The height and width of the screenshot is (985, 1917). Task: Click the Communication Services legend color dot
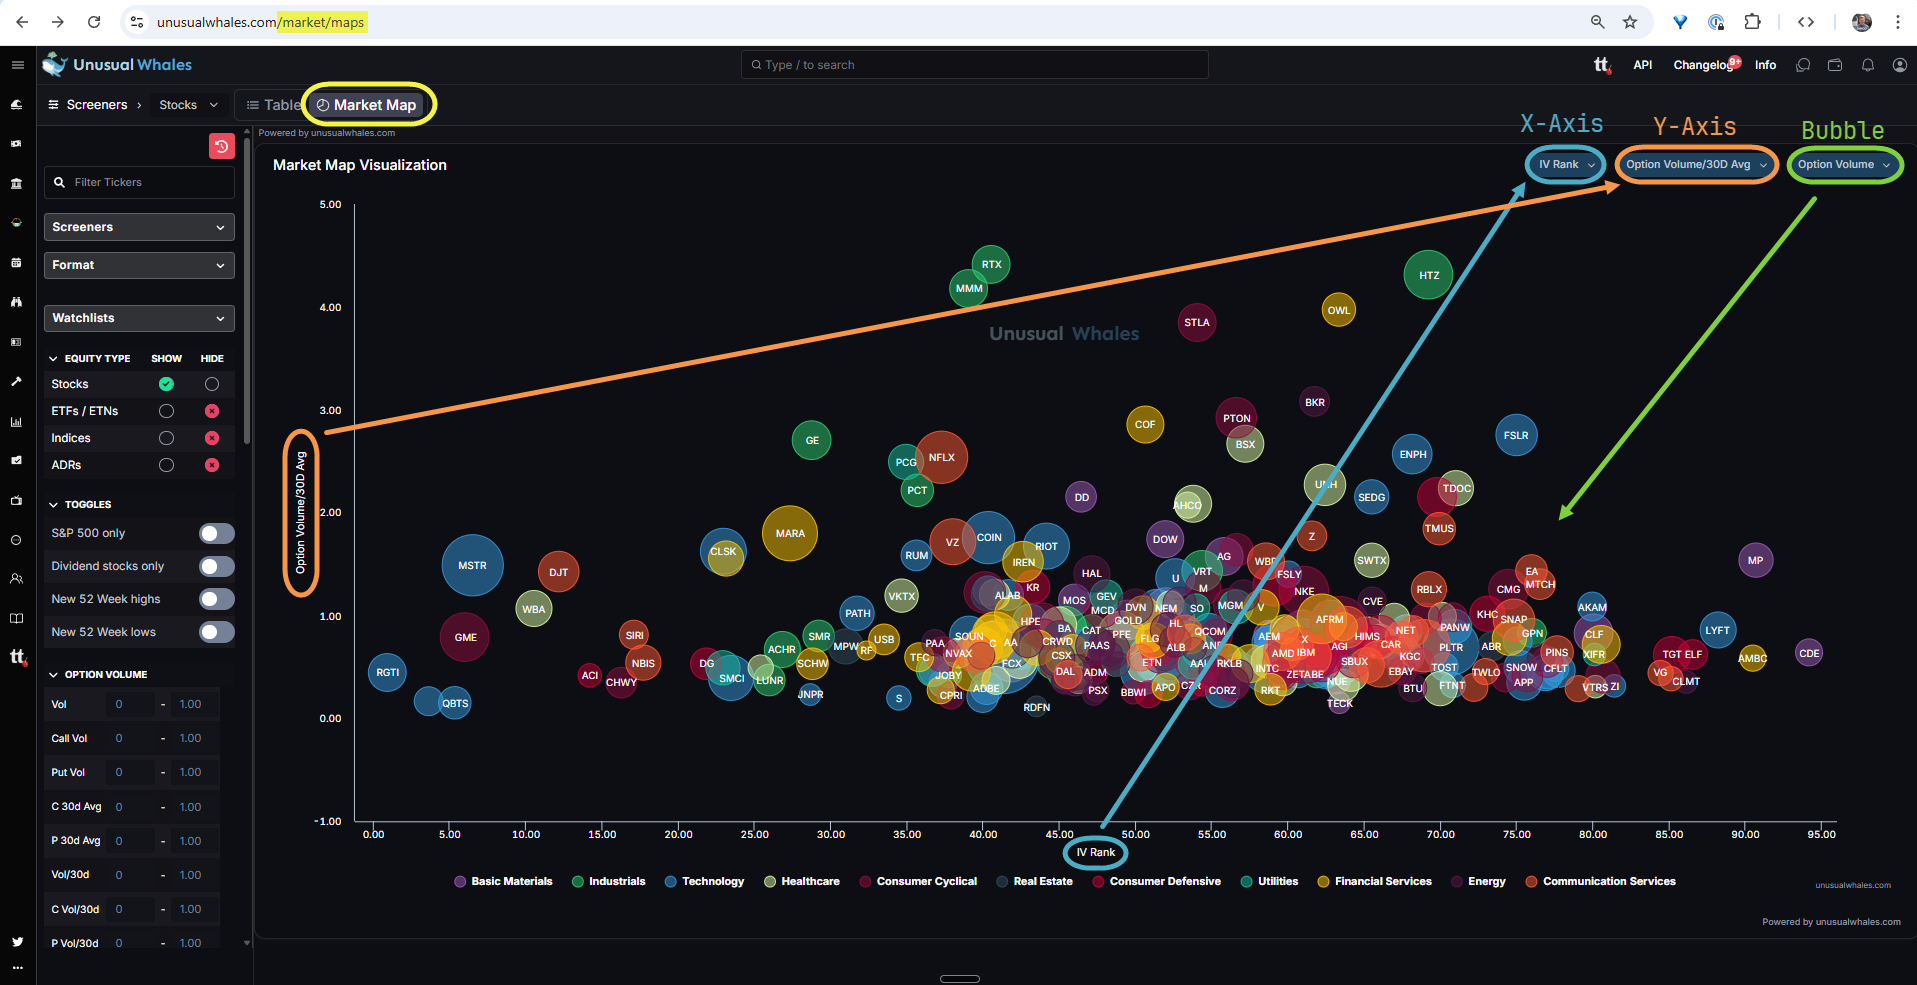point(1531,882)
